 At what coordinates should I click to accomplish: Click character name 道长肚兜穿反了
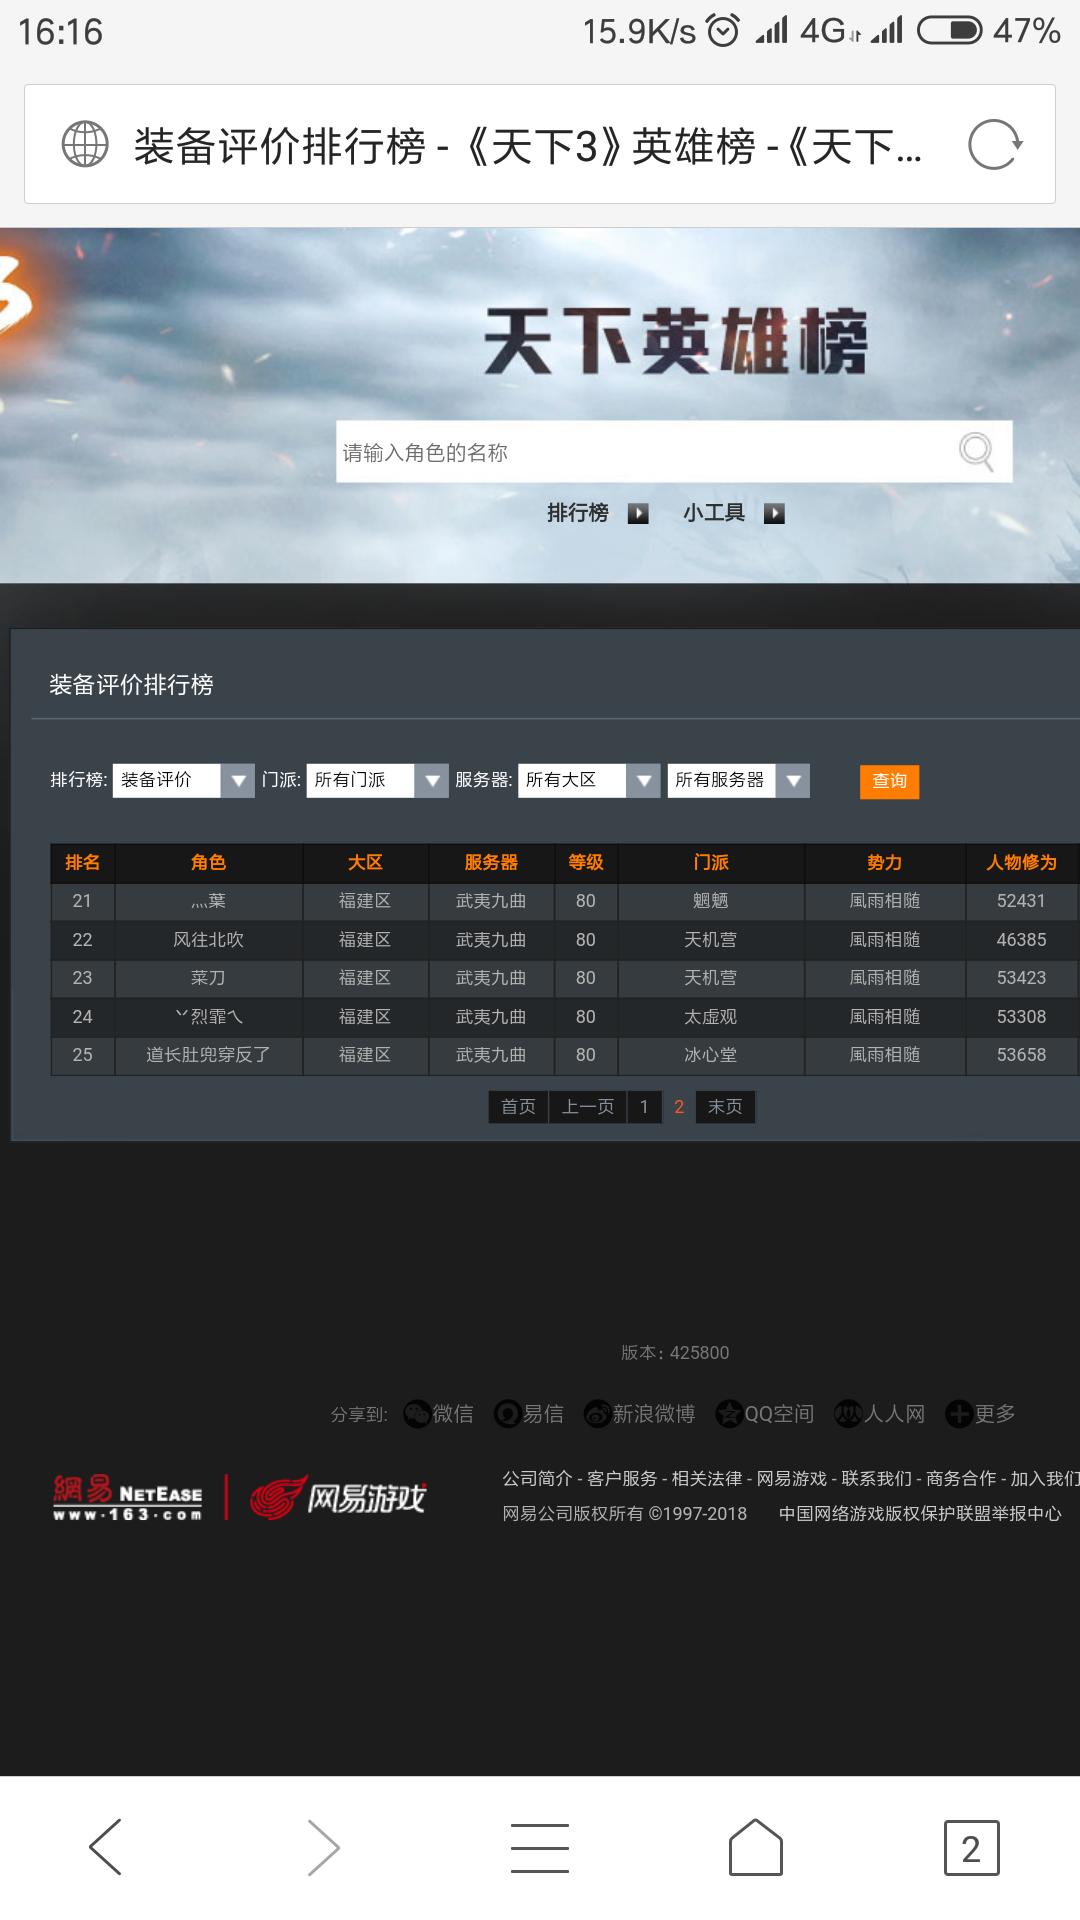[208, 1055]
